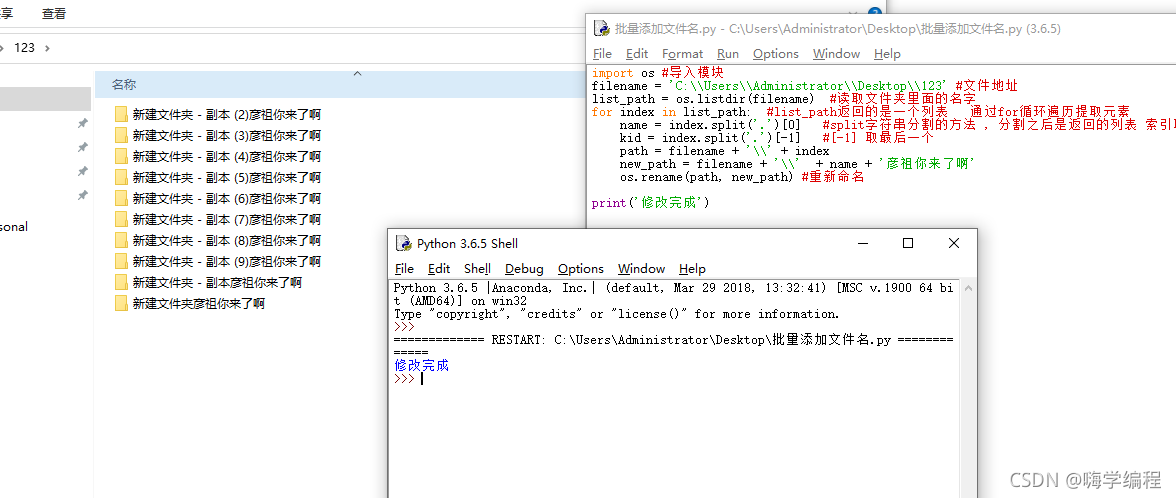The height and width of the screenshot is (498, 1176).
Task: Sort by the 名称 column header
Action: (x=124, y=85)
